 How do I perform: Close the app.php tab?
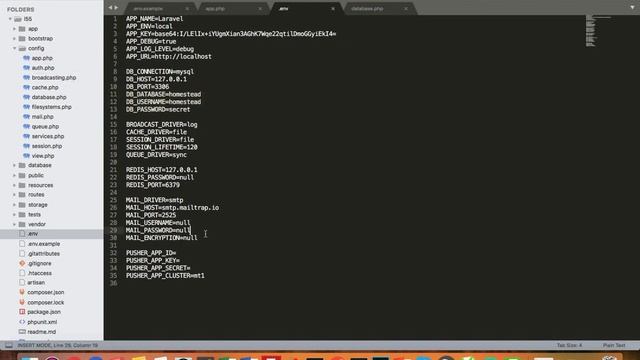tap(260, 9)
